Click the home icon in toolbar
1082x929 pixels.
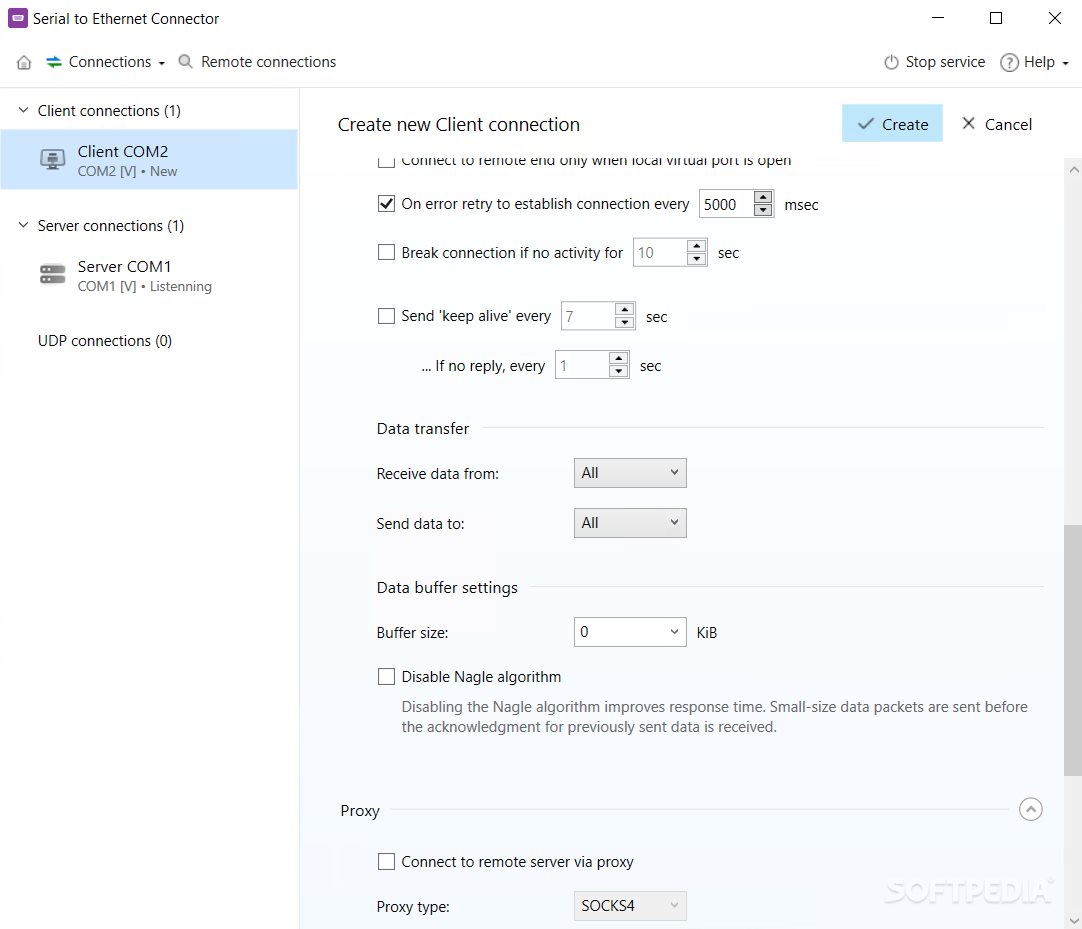click(x=23, y=62)
